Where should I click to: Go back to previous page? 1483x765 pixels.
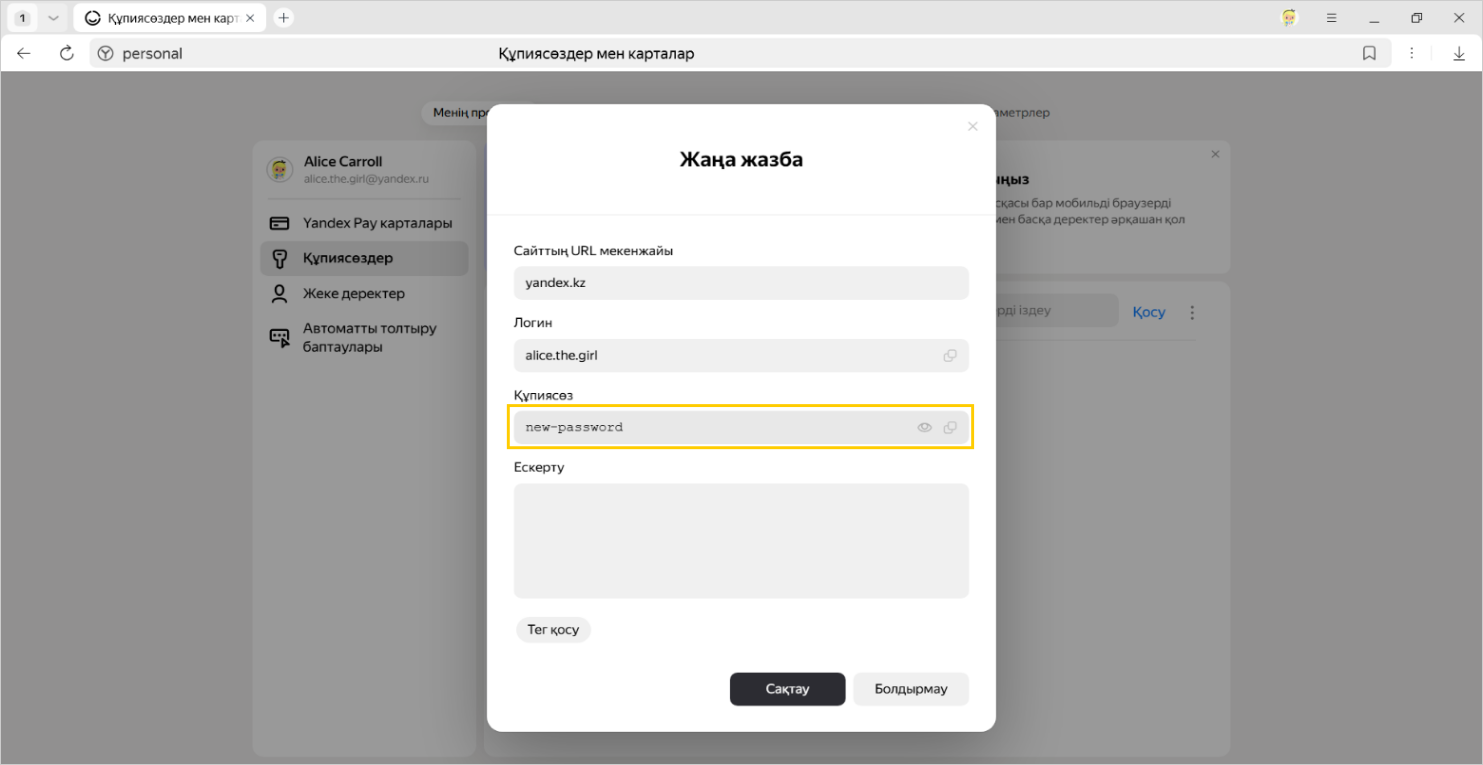(x=24, y=54)
